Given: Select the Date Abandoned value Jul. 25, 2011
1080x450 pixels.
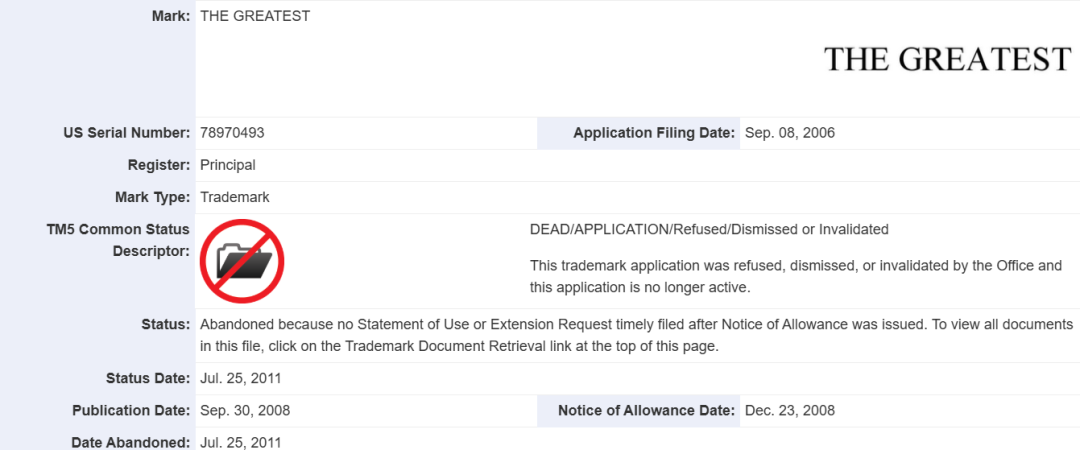Looking at the screenshot, I should coord(241,442).
